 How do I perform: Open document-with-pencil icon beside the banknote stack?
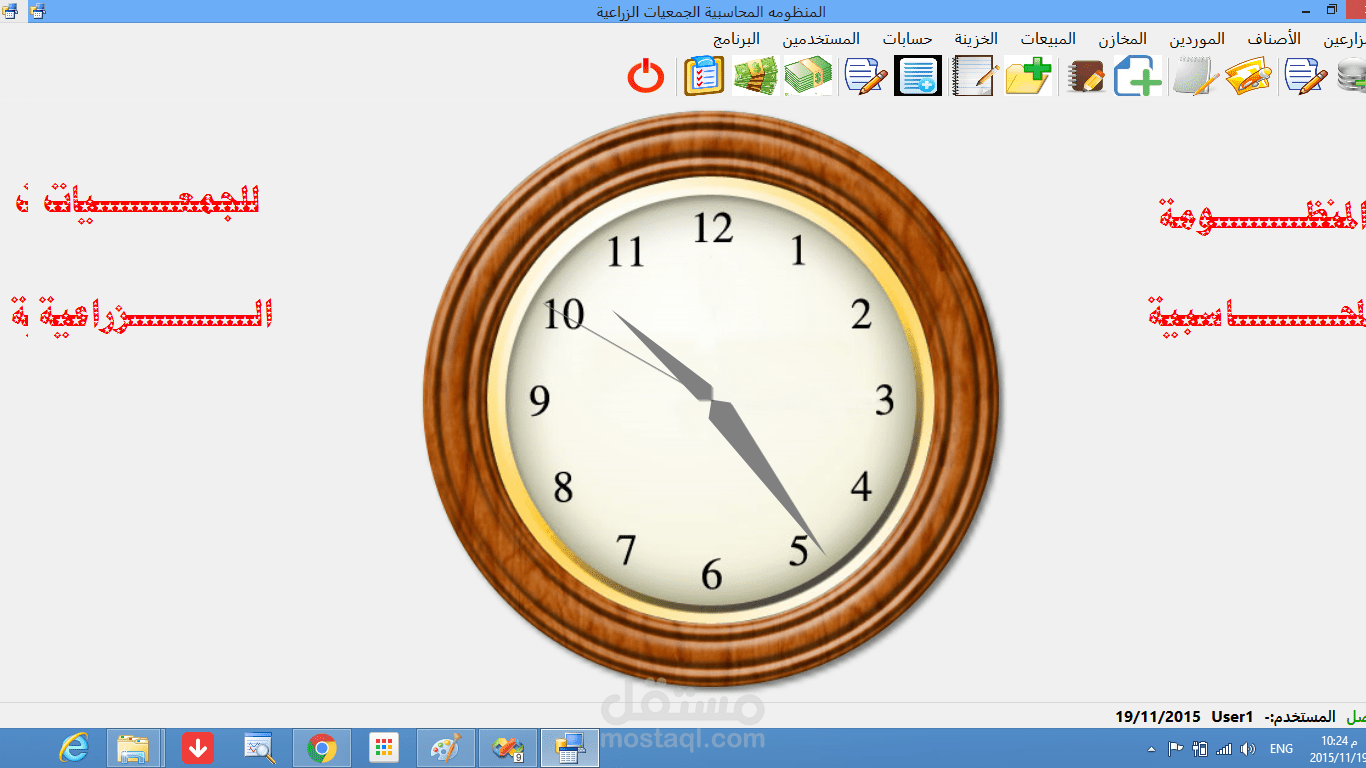point(865,76)
